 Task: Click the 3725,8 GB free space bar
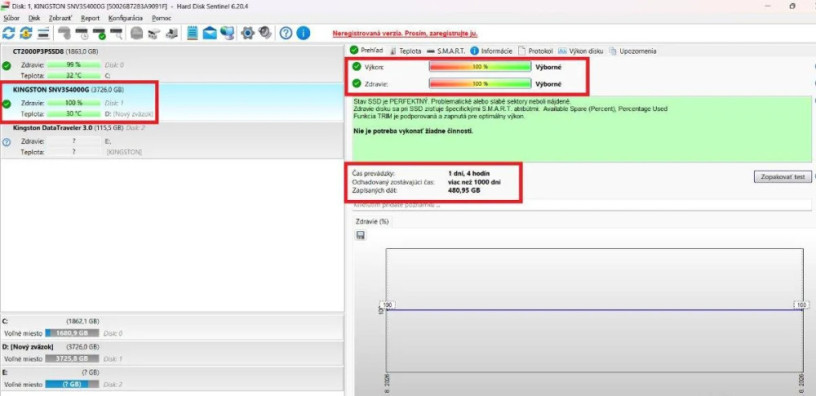(72, 359)
